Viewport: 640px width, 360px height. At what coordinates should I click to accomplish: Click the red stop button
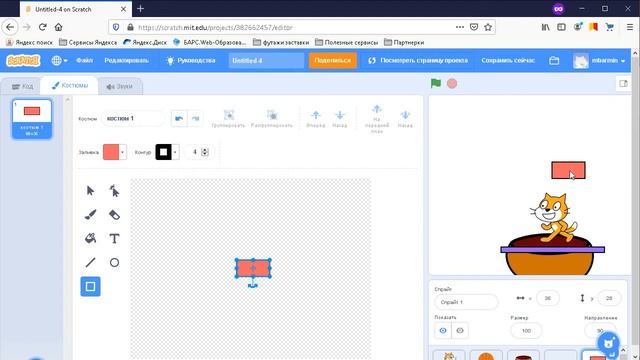[x=452, y=84]
